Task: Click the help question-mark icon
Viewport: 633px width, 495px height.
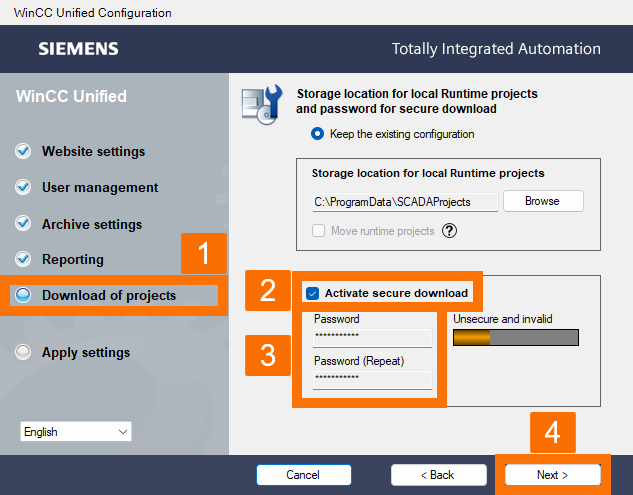Action: [449, 231]
